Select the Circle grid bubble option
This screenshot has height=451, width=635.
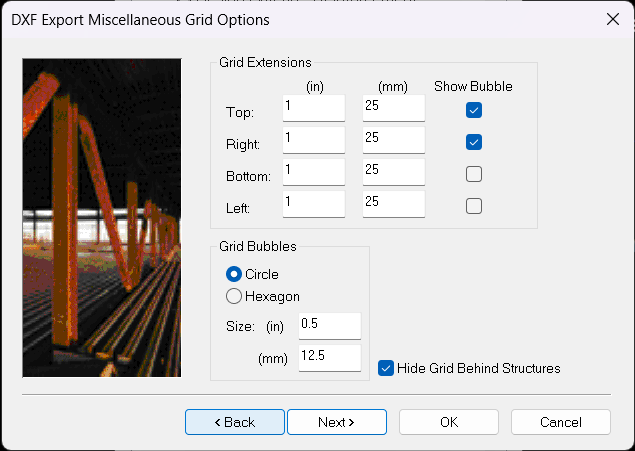[234, 274]
